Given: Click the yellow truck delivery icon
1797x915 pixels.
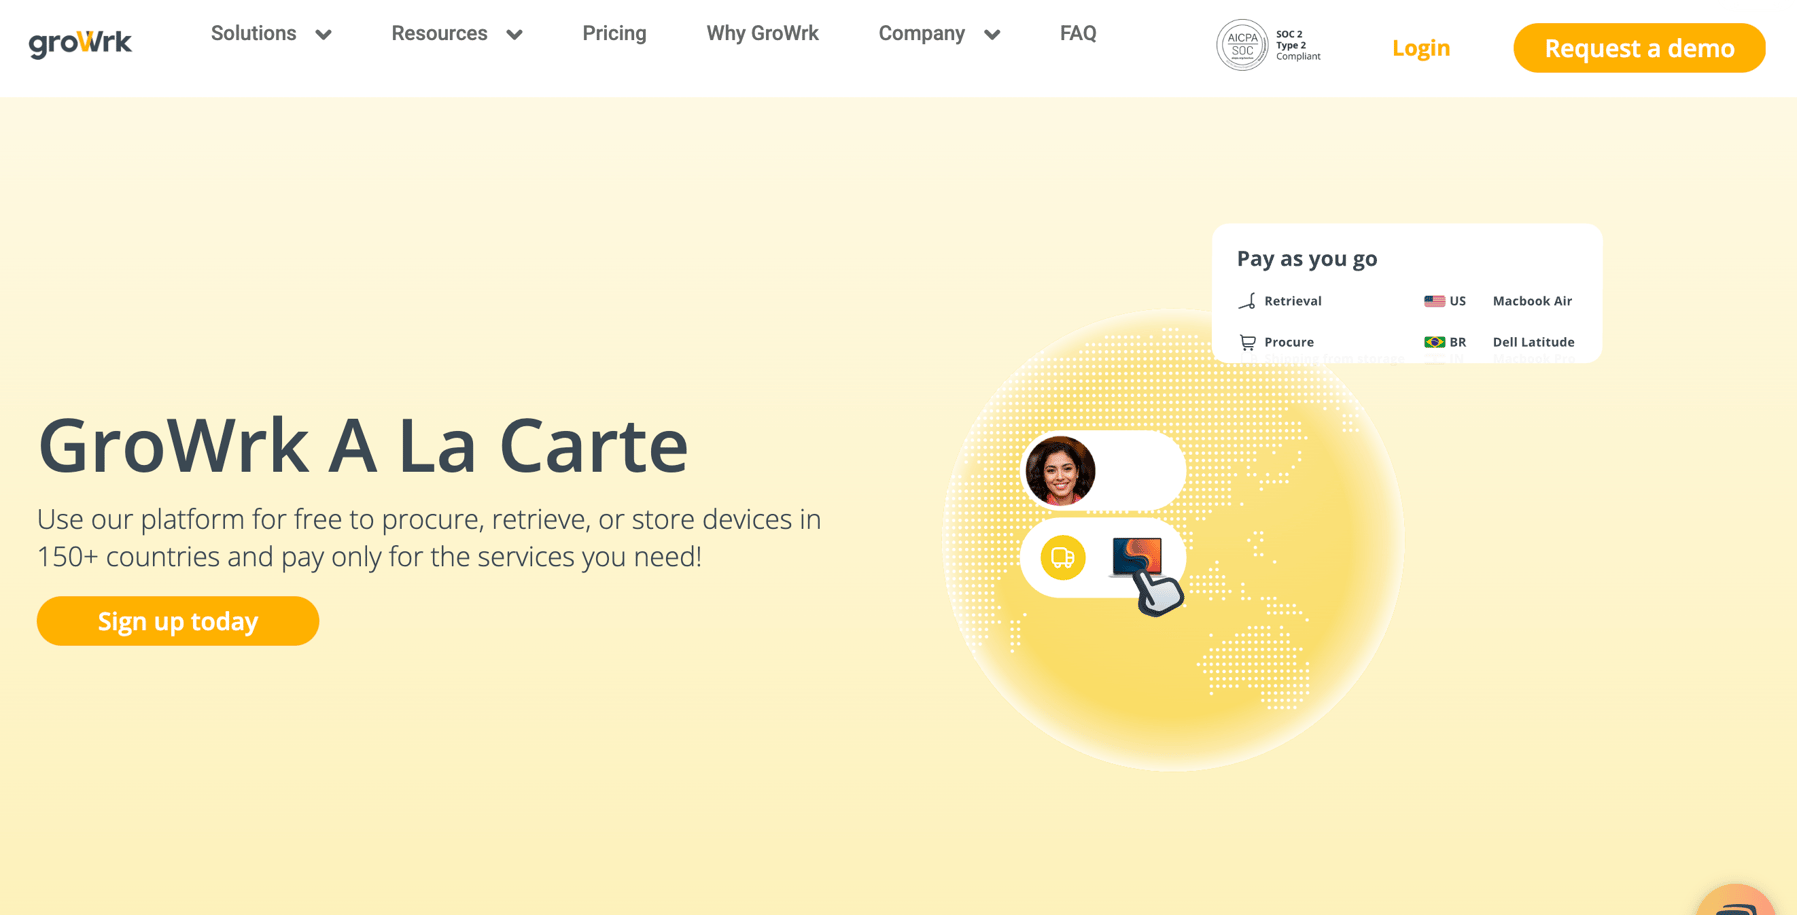Looking at the screenshot, I should pyautogui.click(x=1062, y=557).
